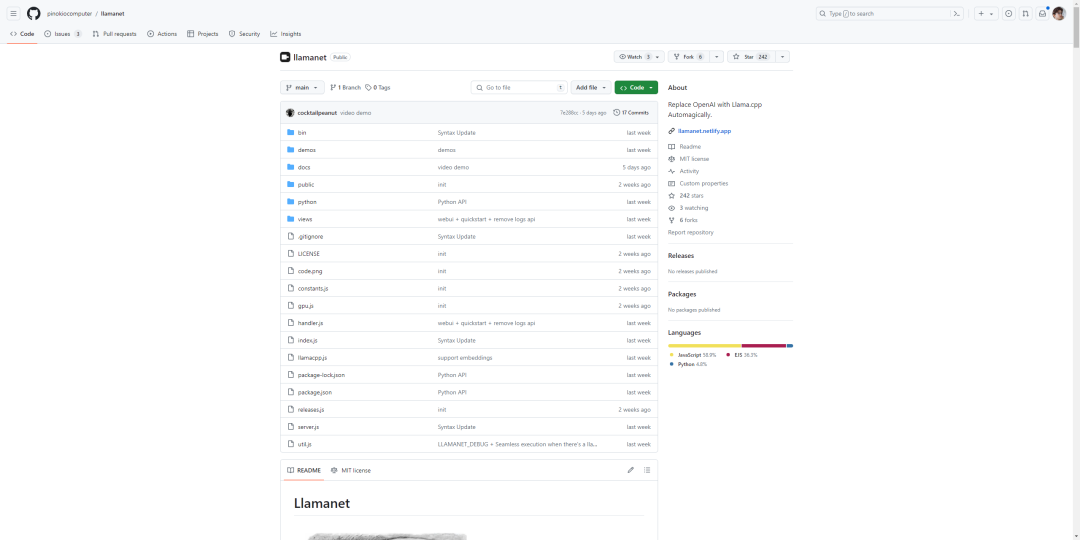Screen dimensions: 1080x540
Task: Click the Custom properties icon
Action: 672,183
